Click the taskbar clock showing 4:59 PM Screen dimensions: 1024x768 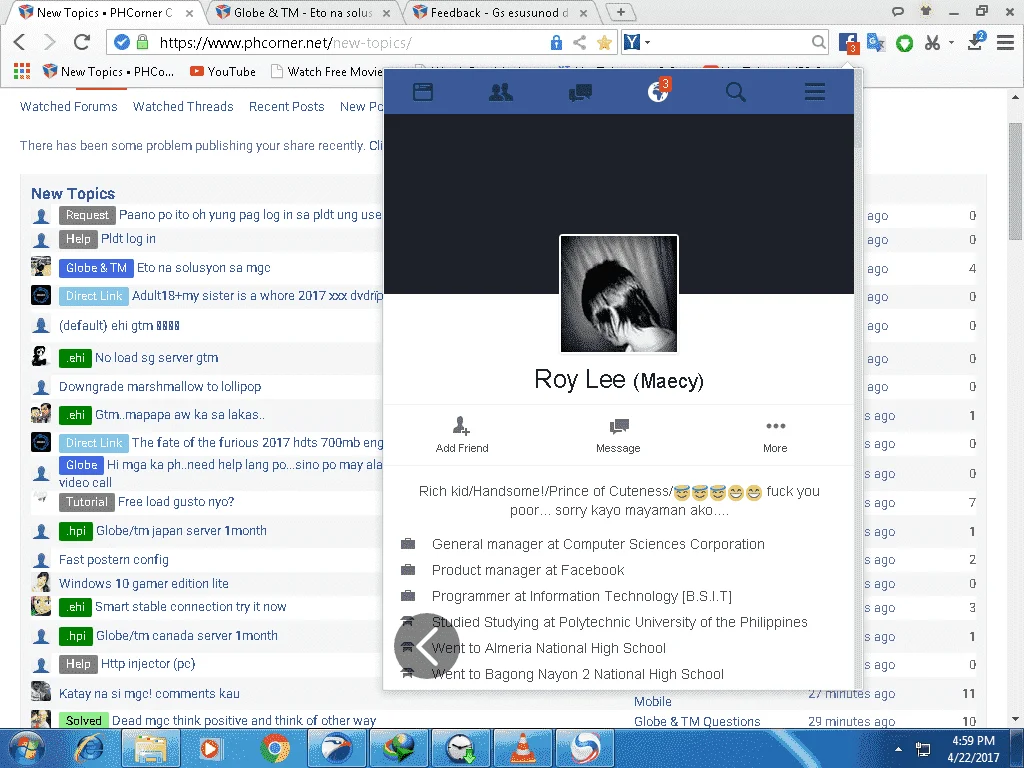[x=973, y=749]
